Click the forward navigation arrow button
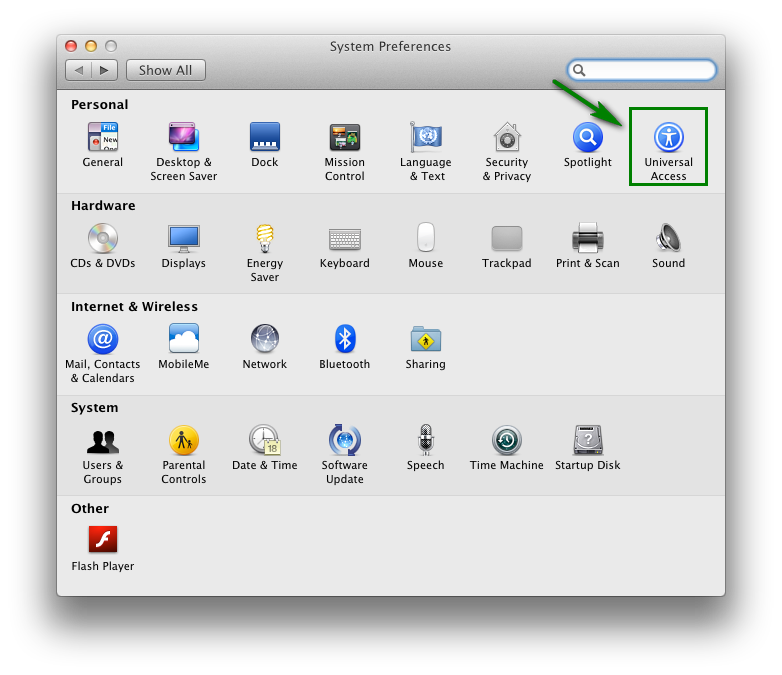Viewport: 782px width, 675px height. (x=106, y=70)
